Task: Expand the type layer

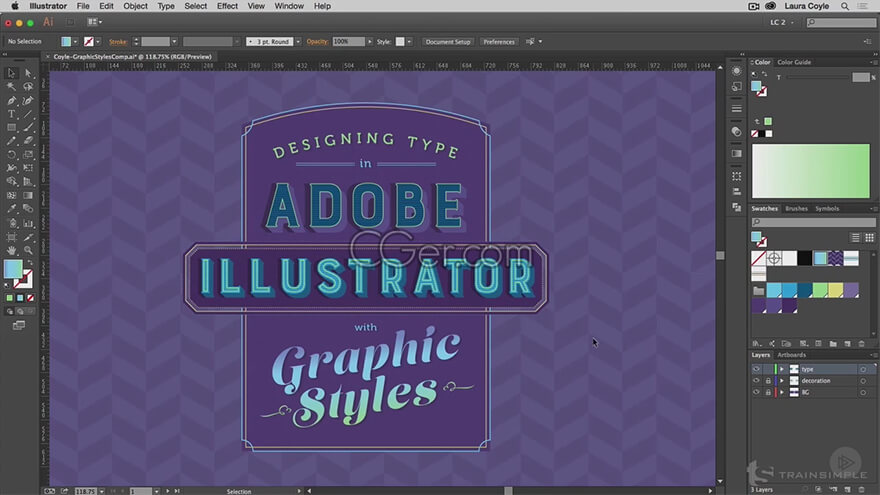Action: pyautogui.click(x=782, y=369)
